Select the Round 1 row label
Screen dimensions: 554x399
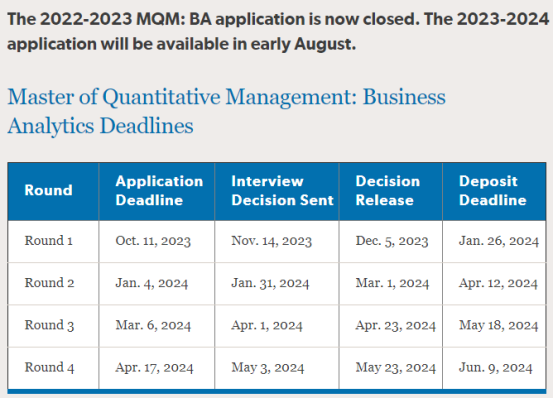tap(48, 241)
